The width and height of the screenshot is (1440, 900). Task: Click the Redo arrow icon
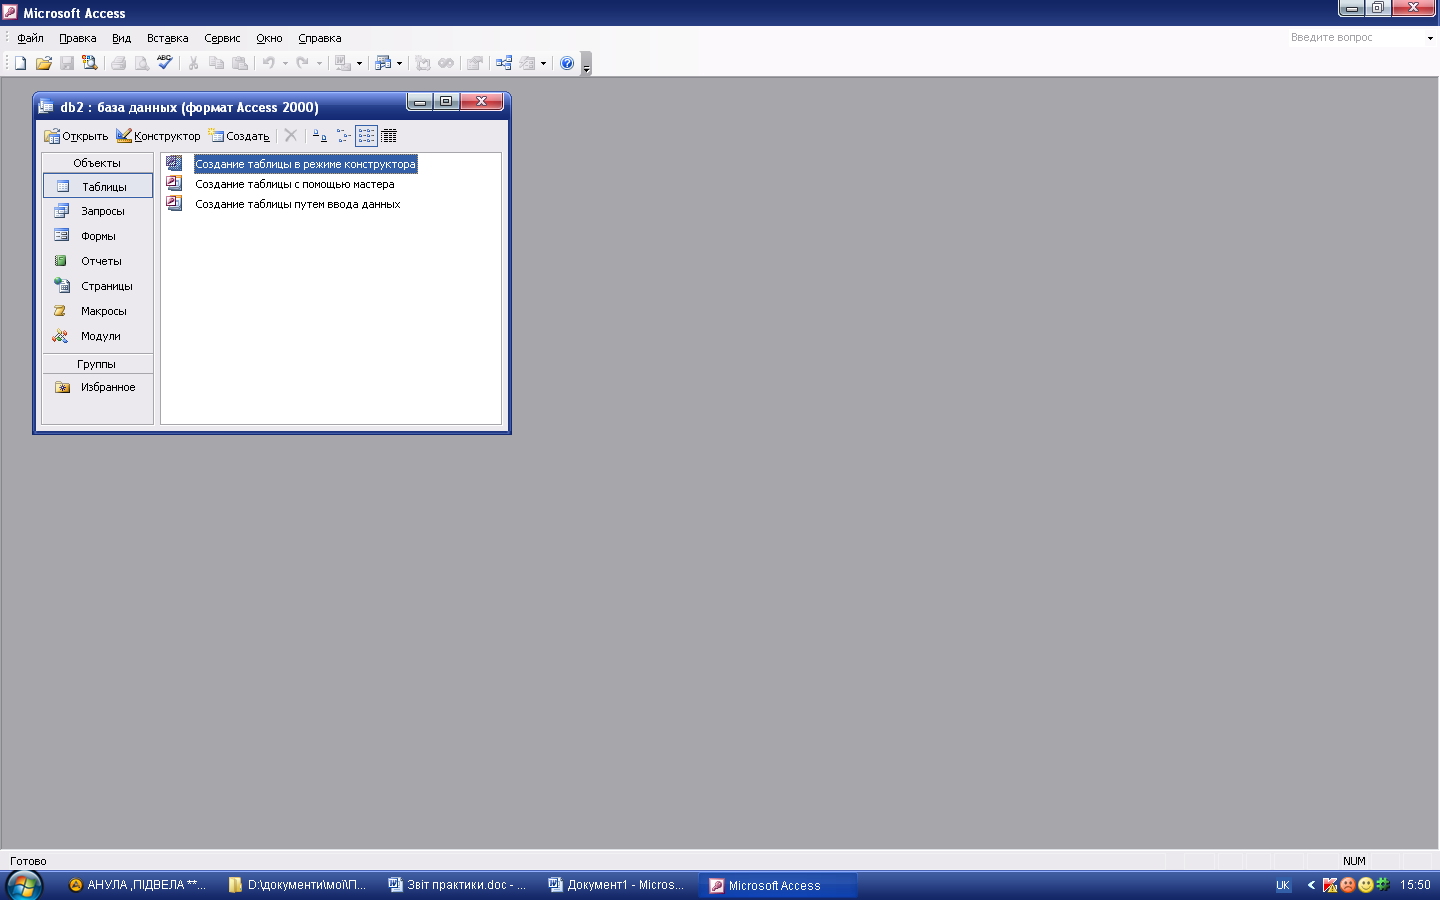tap(302, 63)
